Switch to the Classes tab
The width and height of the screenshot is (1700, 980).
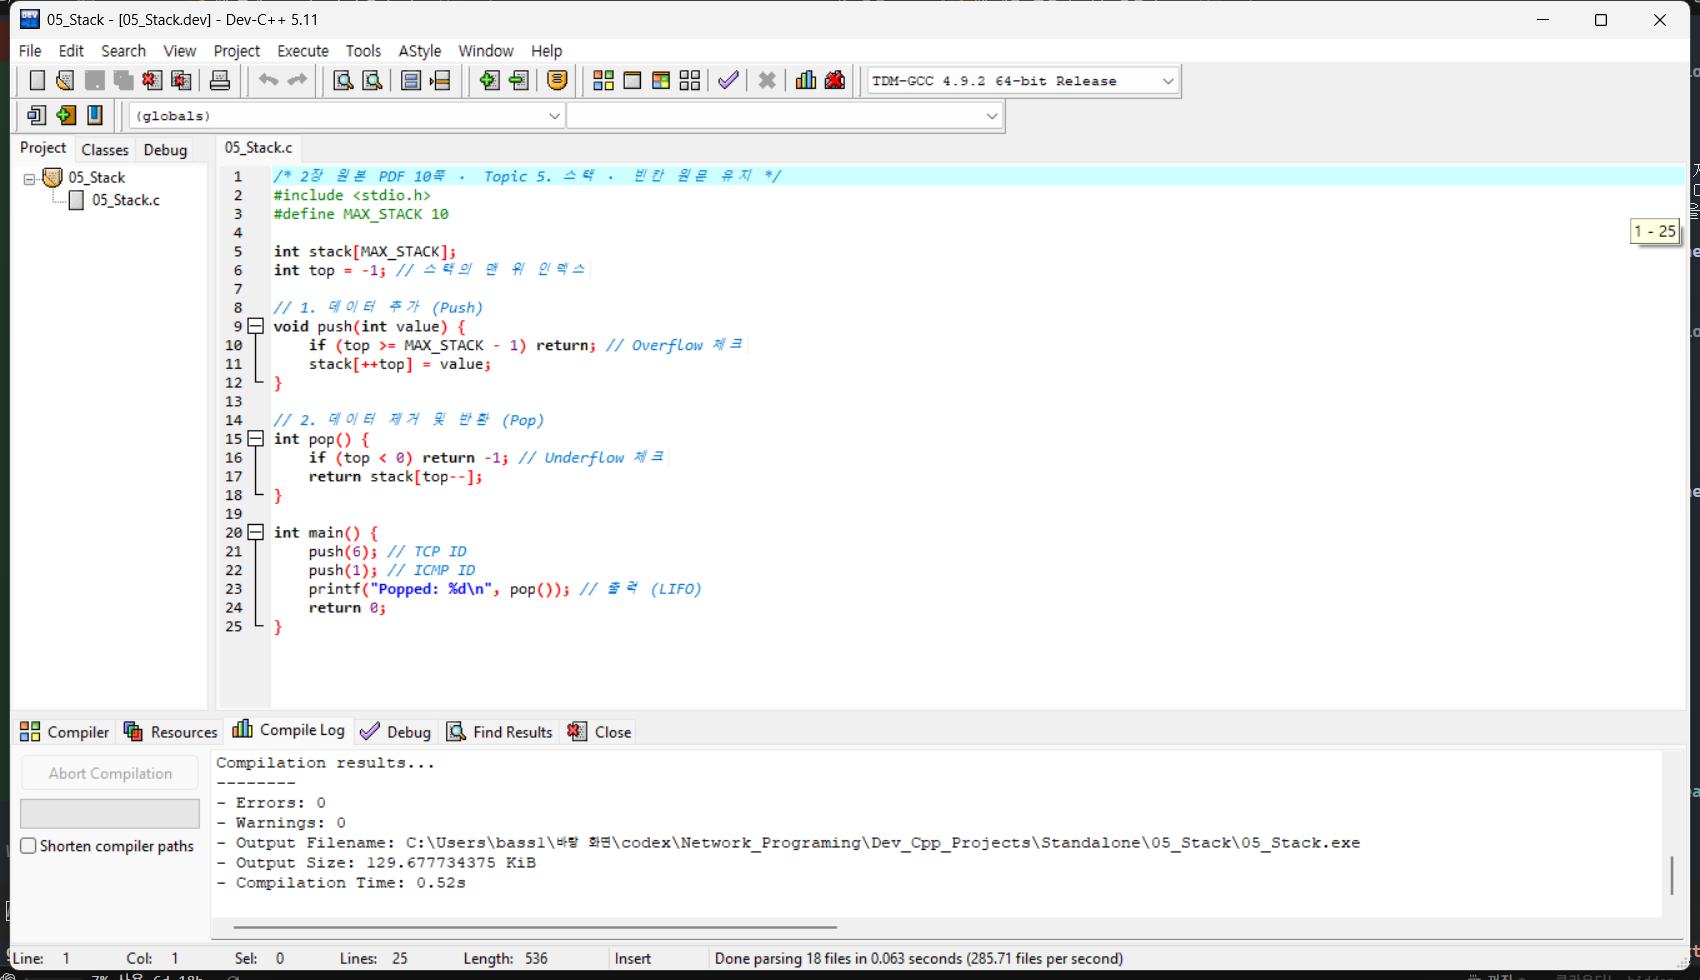click(105, 150)
